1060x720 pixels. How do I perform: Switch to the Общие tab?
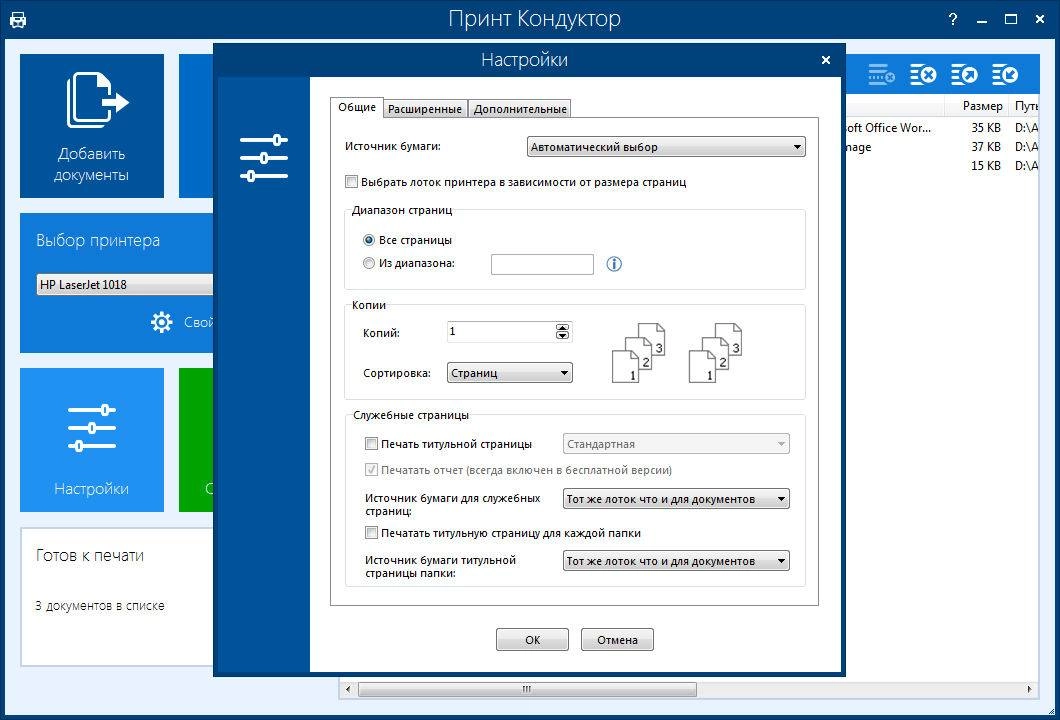click(x=357, y=107)
